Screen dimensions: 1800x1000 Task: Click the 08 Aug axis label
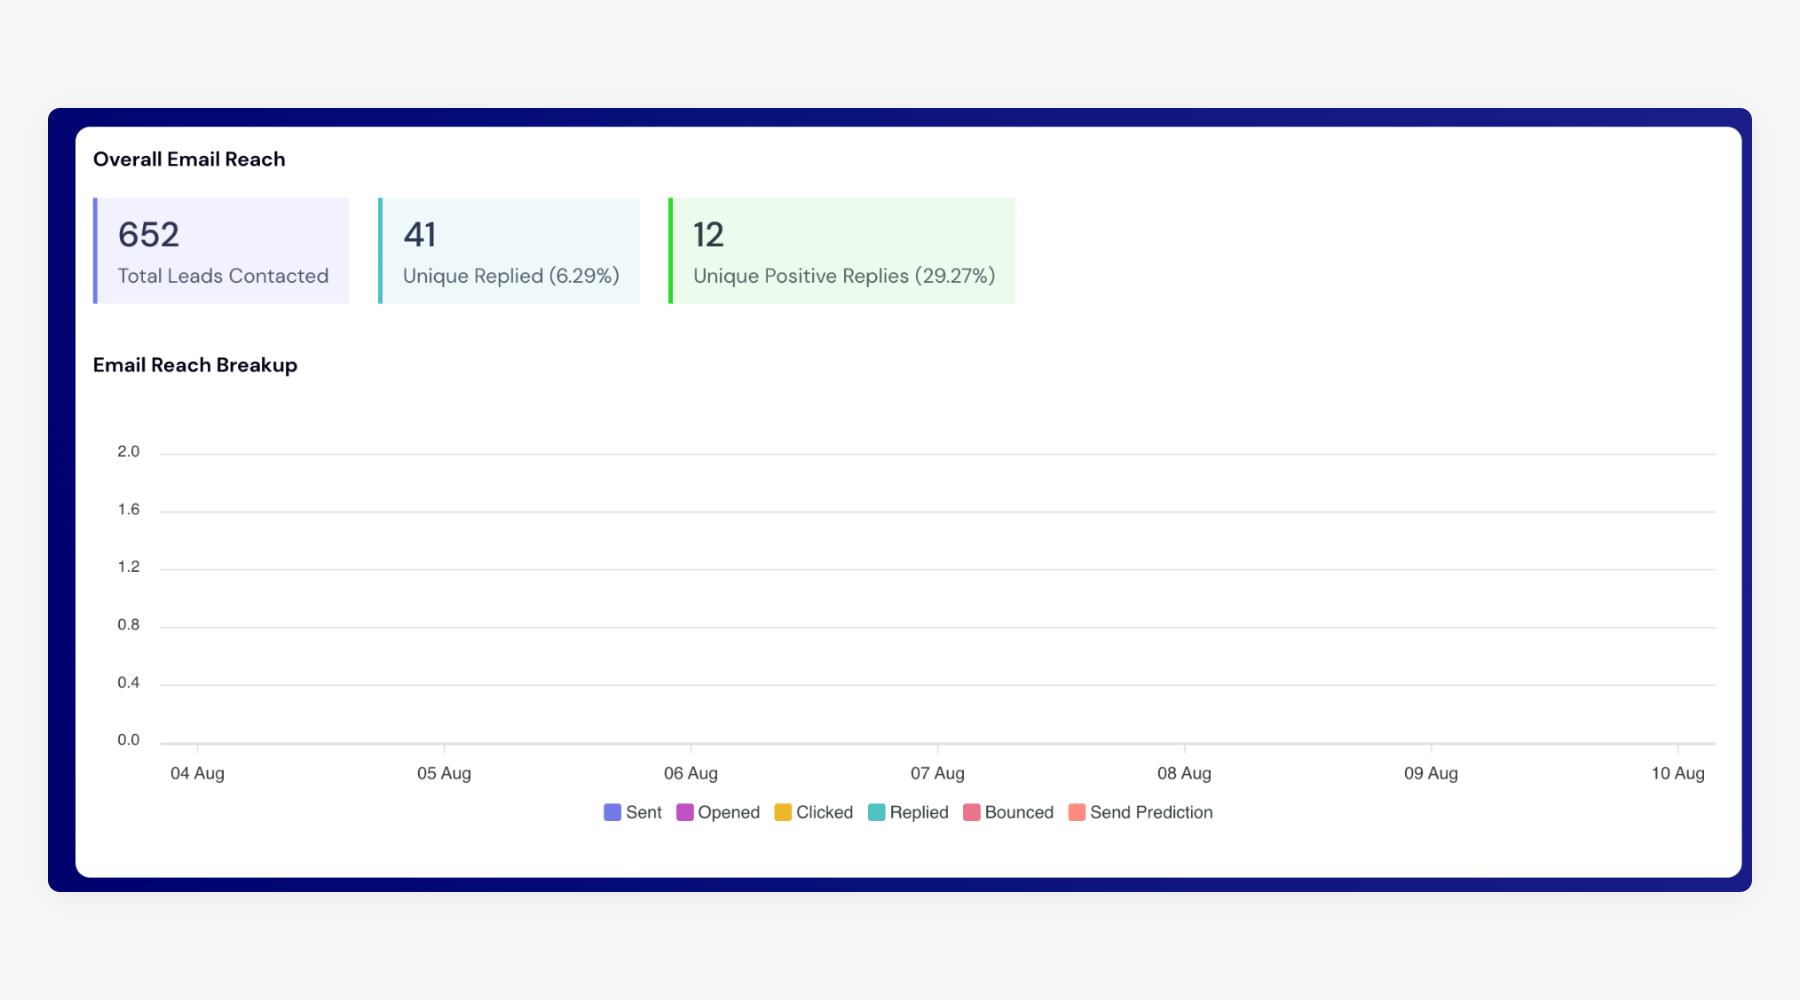(1184, 773)
